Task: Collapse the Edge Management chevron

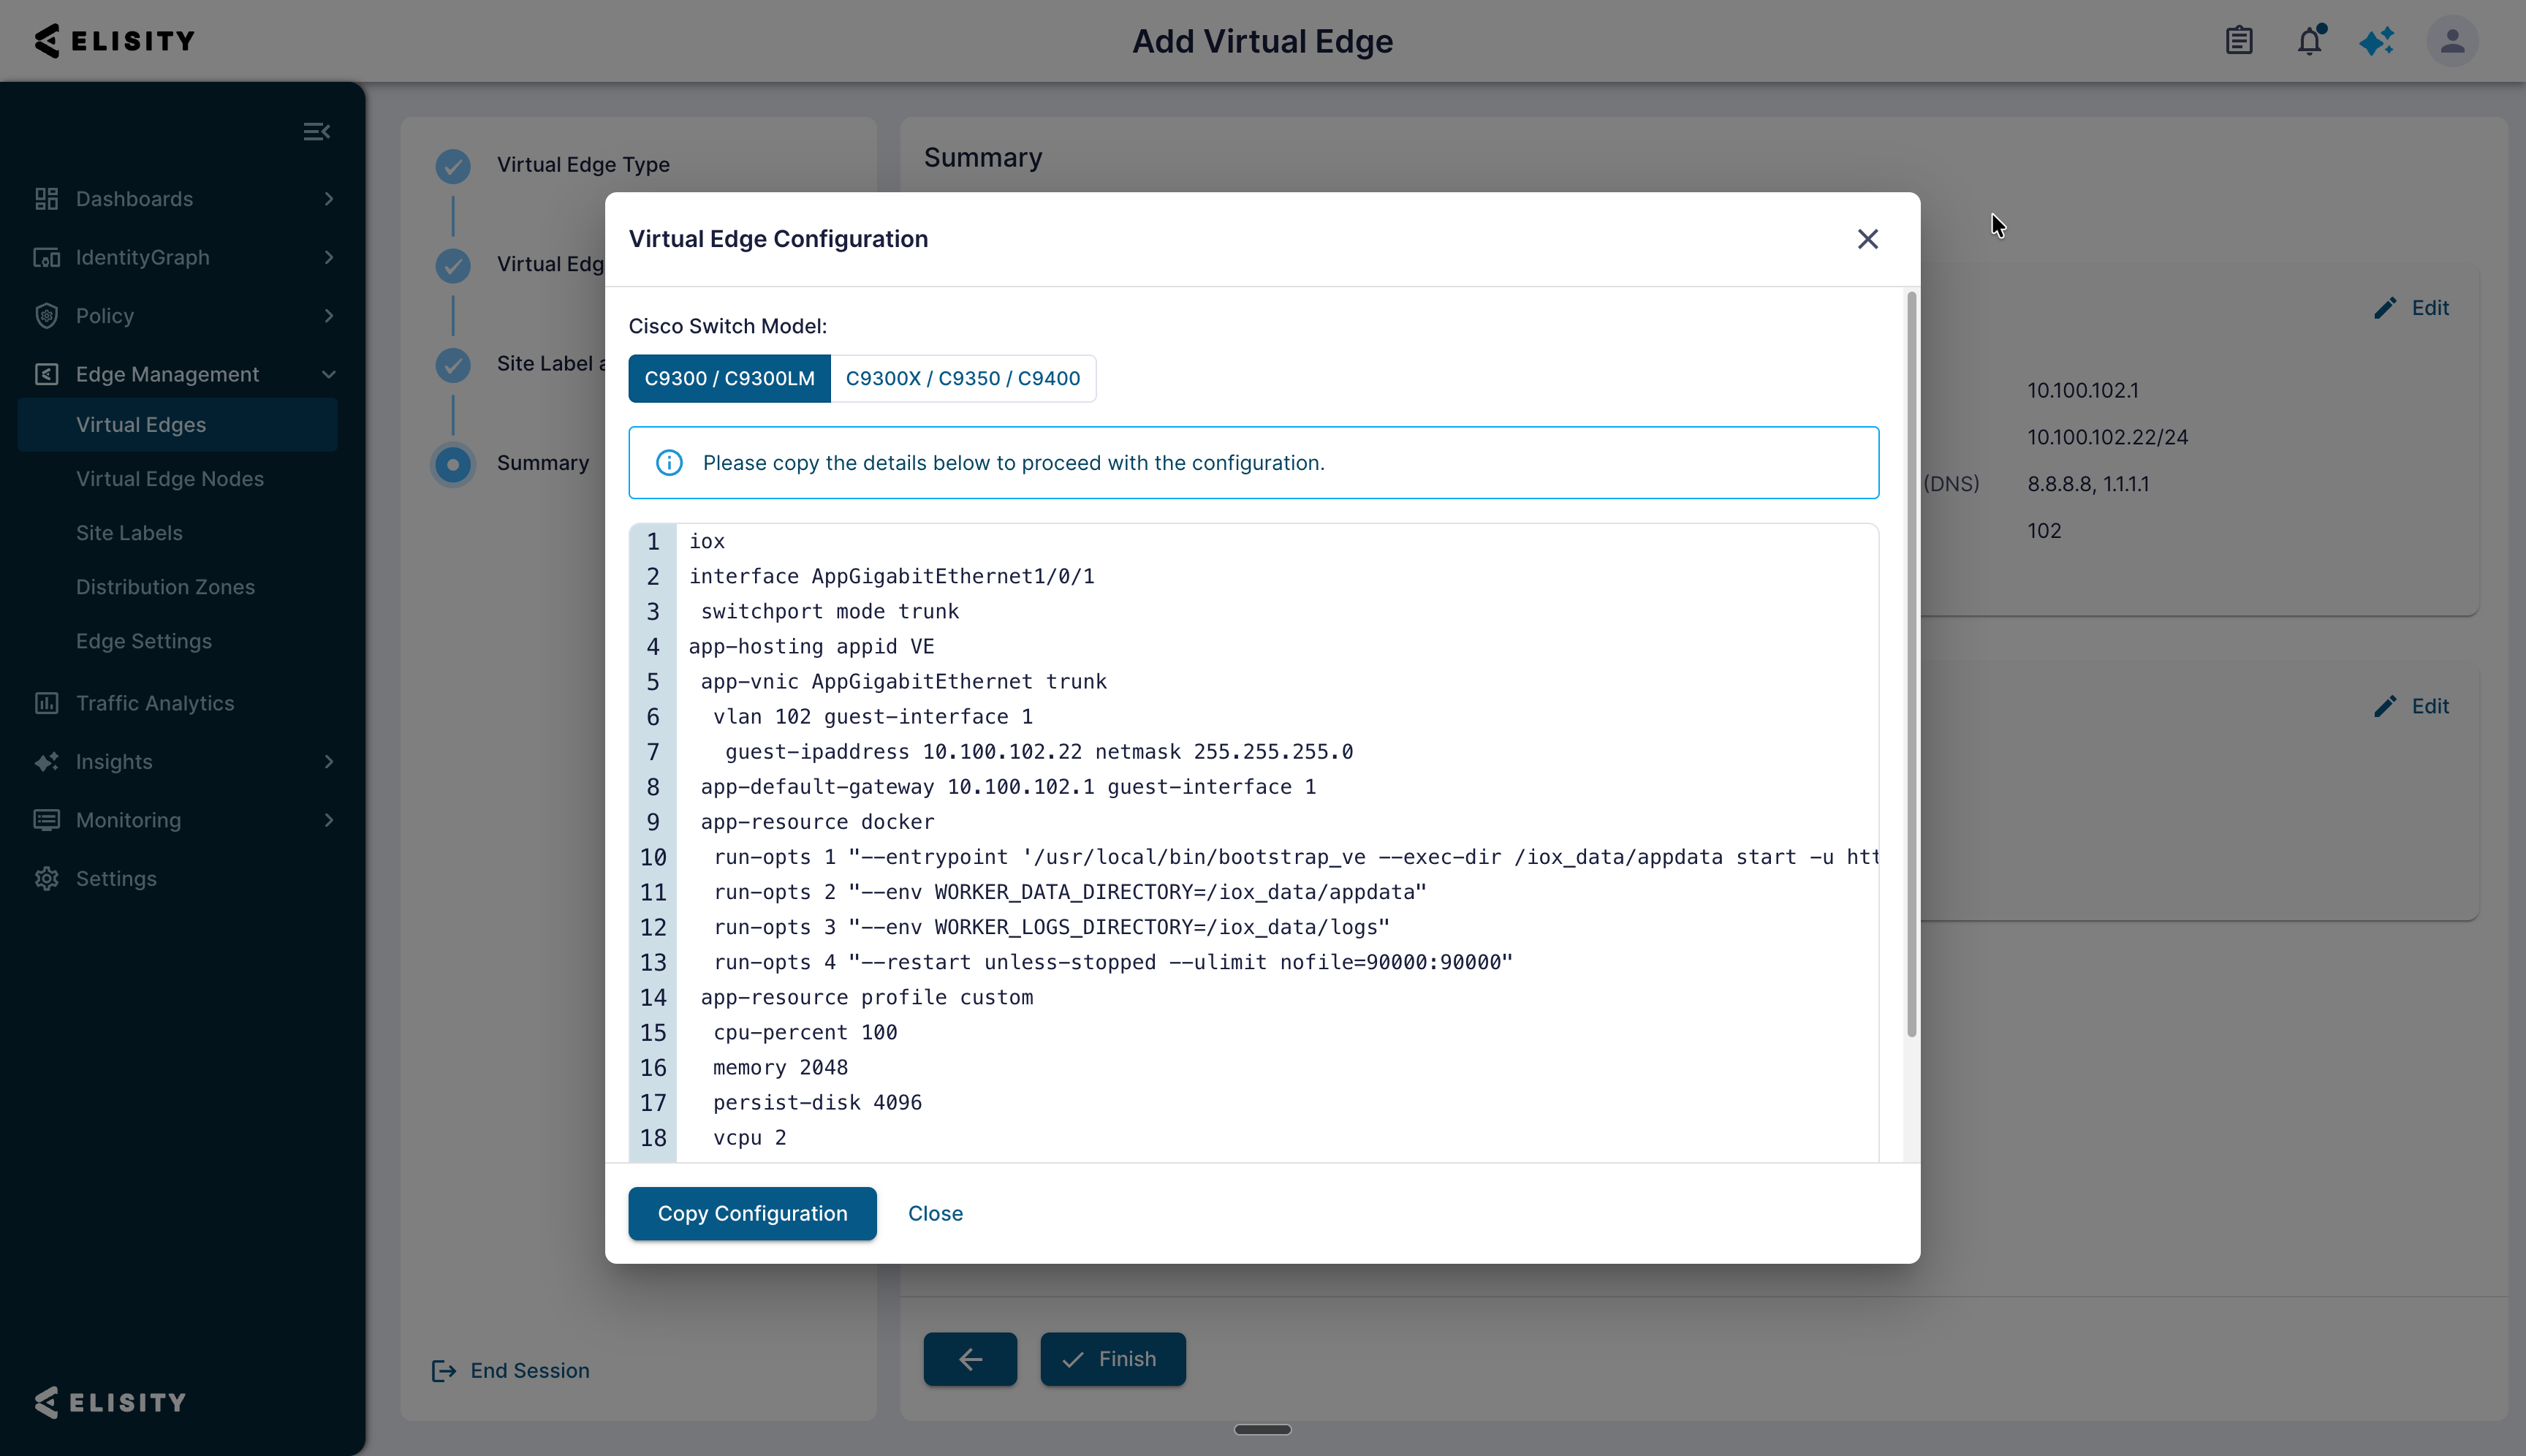Action: click(x=329, y=374)
